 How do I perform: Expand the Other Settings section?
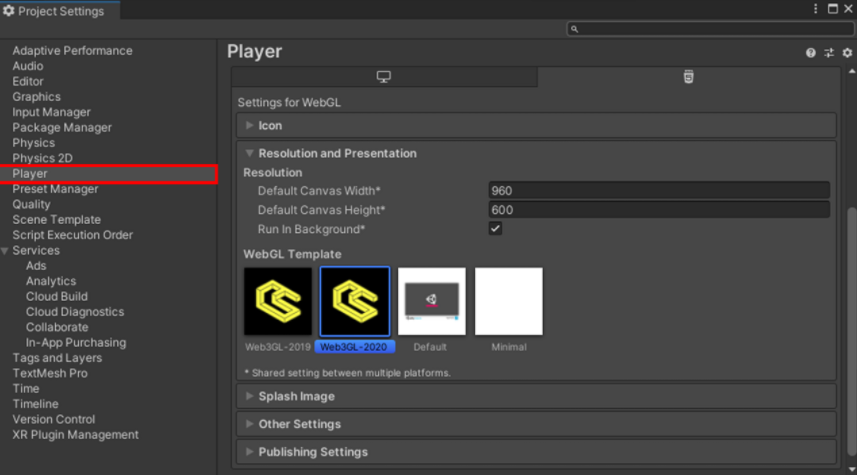[x=536, y=424]
